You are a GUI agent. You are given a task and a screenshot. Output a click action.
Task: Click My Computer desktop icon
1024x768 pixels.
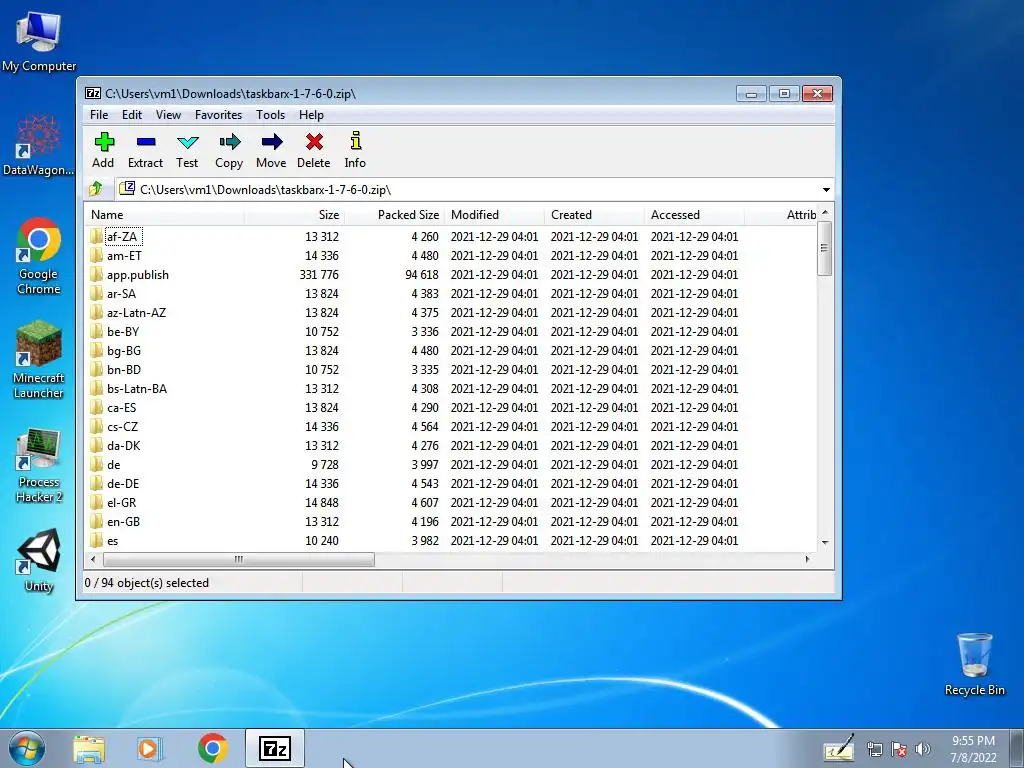[x=39, y=40]
